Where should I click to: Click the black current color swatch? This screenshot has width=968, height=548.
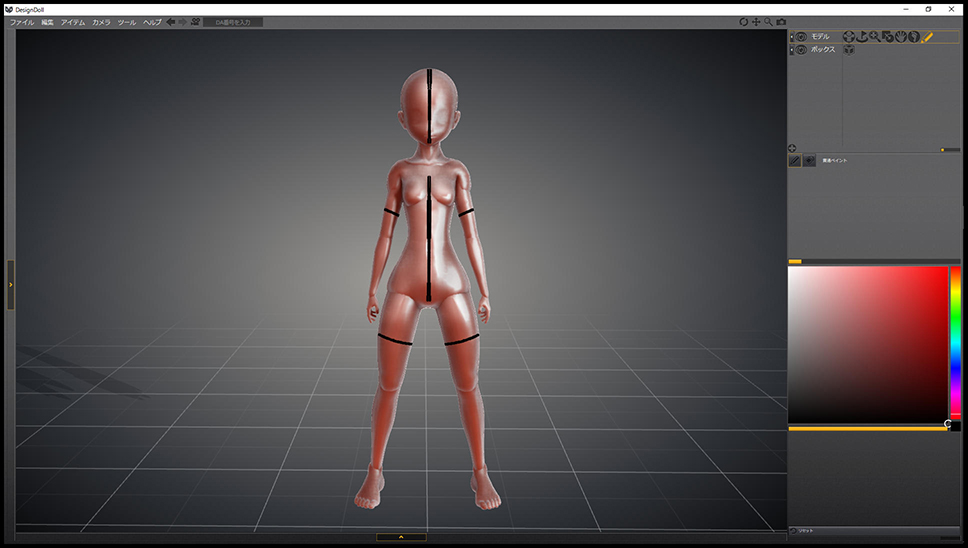(x=955, y=426)
